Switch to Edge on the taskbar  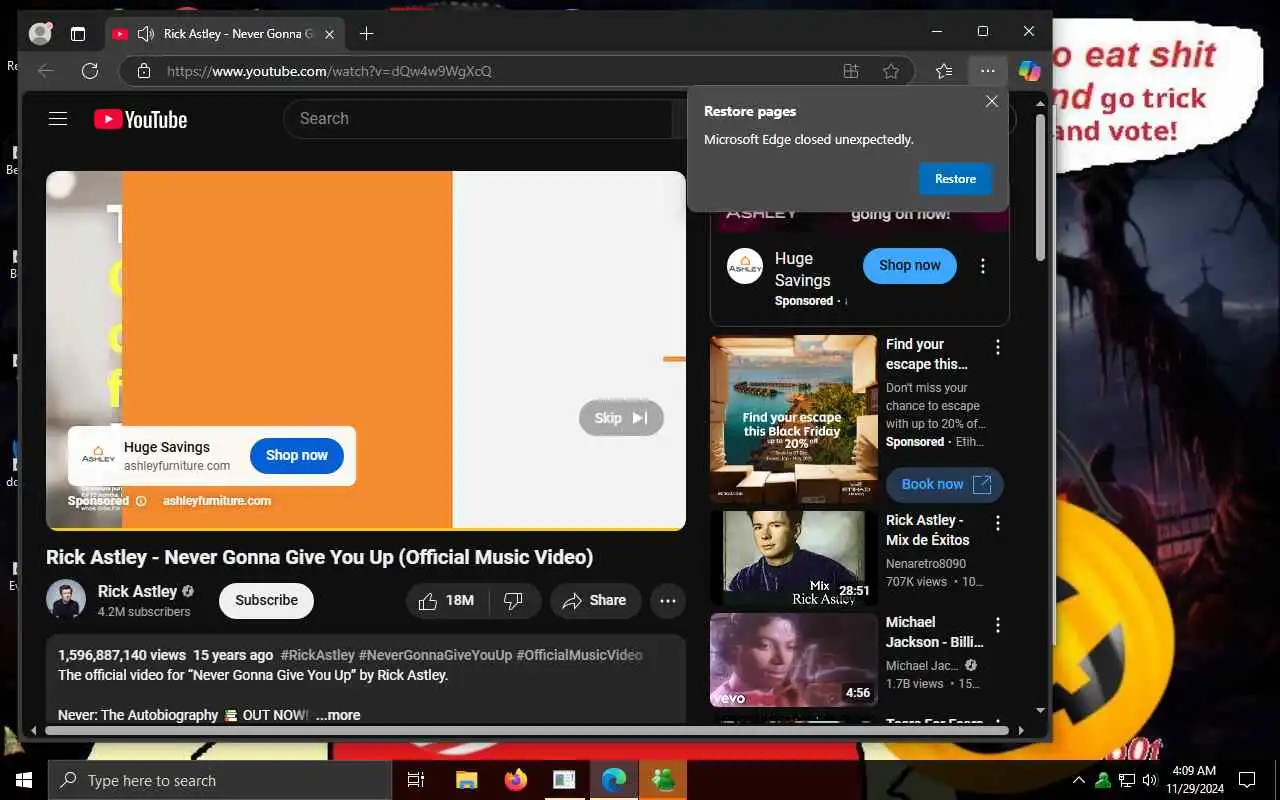coord(614,780)
